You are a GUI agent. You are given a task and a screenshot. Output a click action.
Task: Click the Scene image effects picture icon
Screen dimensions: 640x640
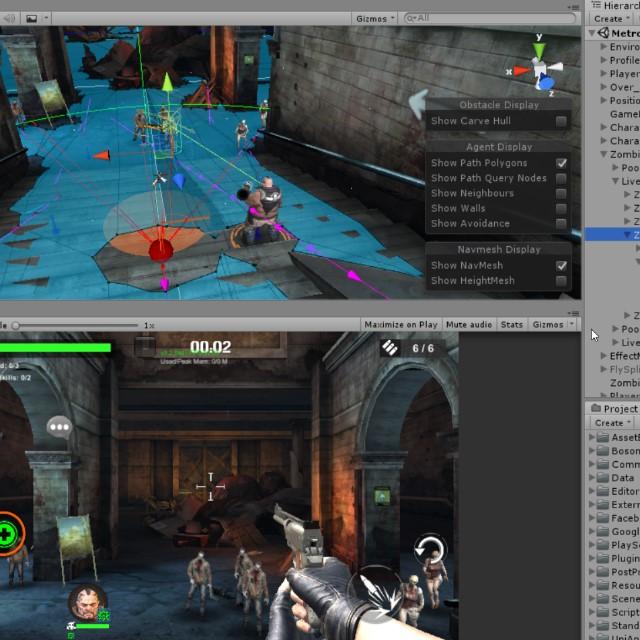32,18
